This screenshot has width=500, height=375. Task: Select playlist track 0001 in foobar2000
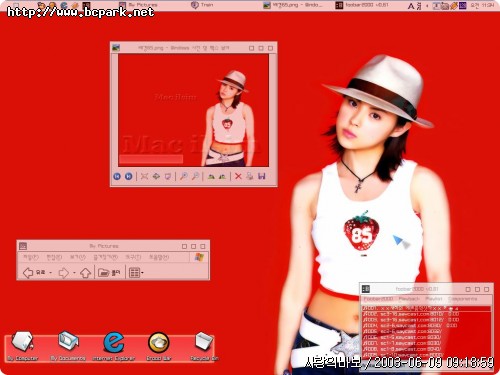427,309
